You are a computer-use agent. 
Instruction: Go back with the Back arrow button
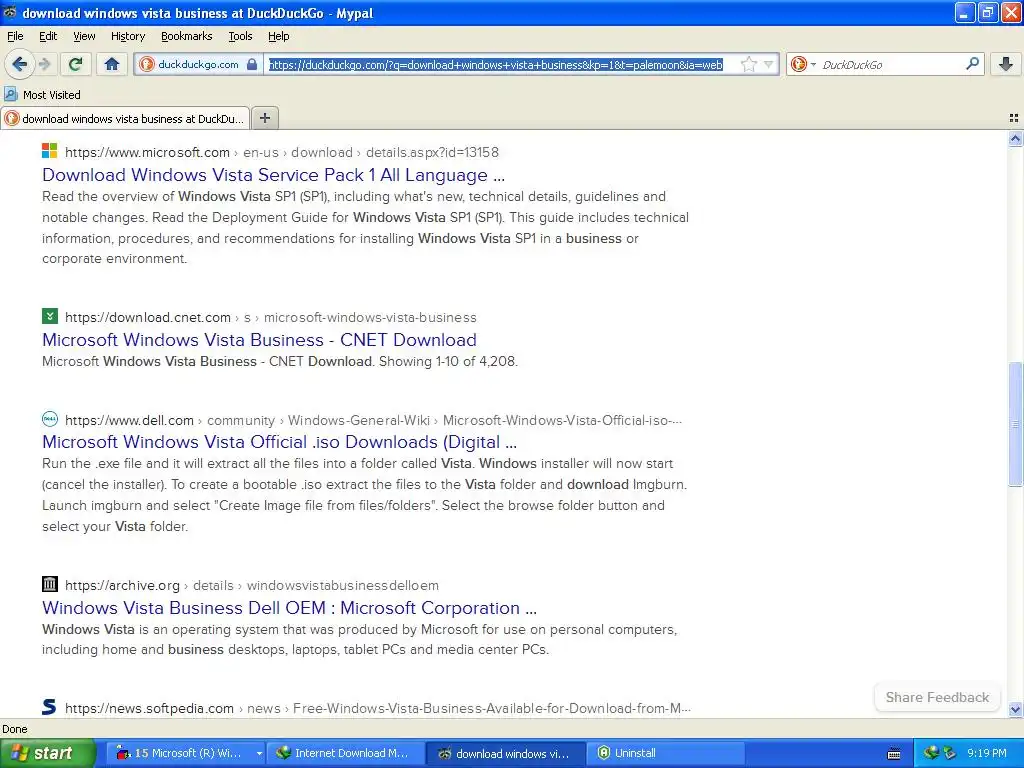click(19, 64)
